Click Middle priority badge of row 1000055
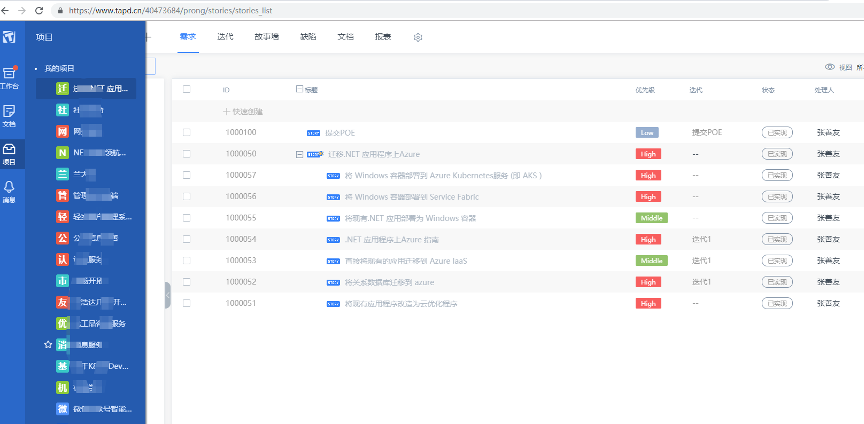The image size is (864, 424). point(652,218)
